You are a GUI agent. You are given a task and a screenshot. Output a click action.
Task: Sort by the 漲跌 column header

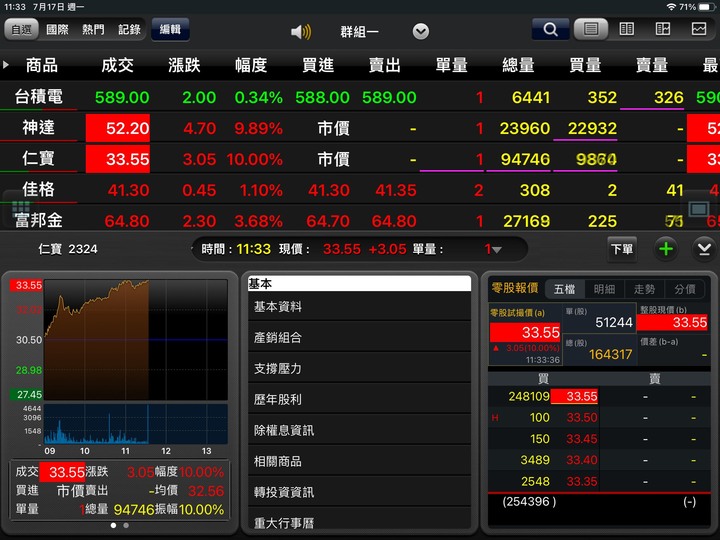click(x=184, y=65)
